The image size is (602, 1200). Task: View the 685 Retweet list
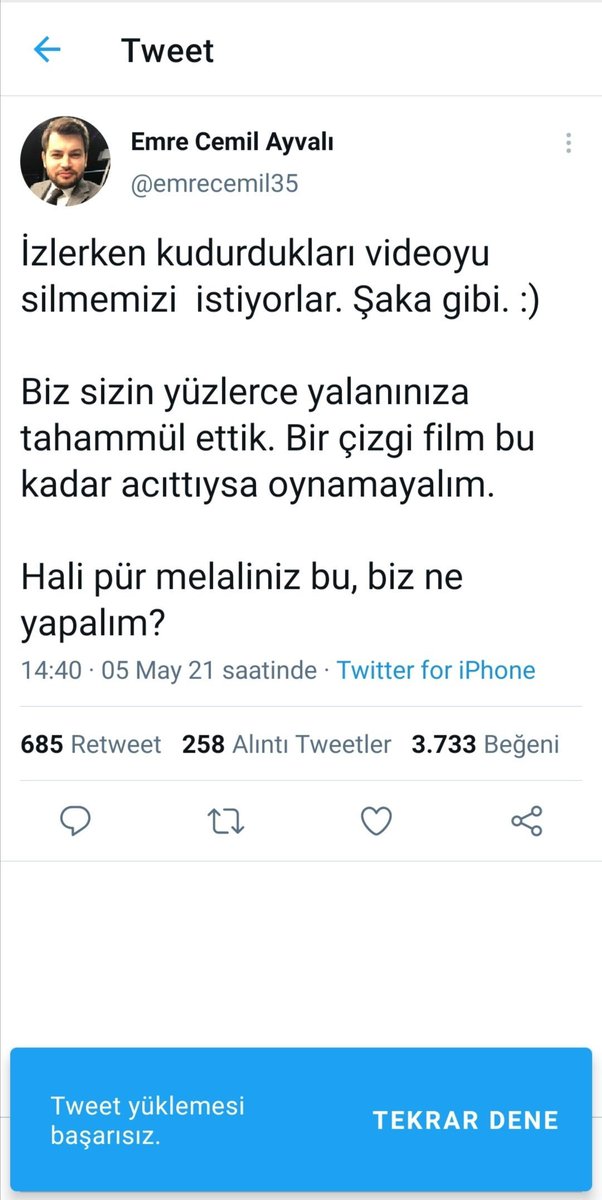click(90, 744)
